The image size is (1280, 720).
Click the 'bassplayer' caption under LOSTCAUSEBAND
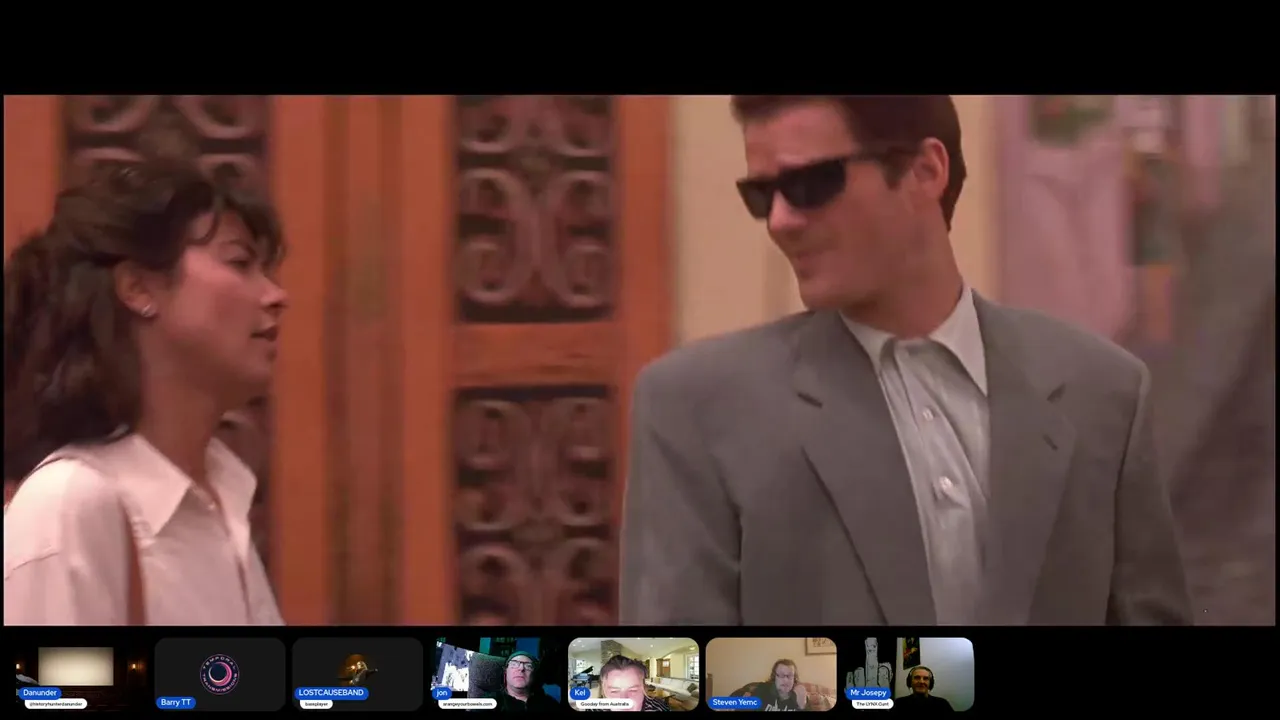coord(317,704)
